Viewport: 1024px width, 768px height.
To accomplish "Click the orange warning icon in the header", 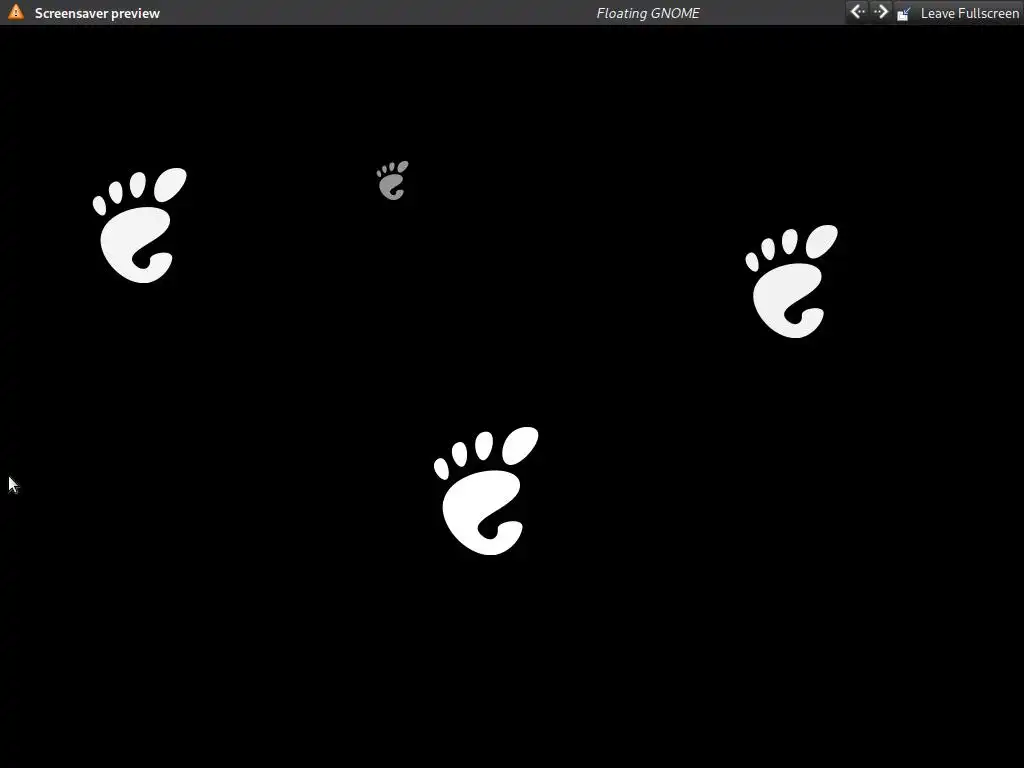I will 16,12.
